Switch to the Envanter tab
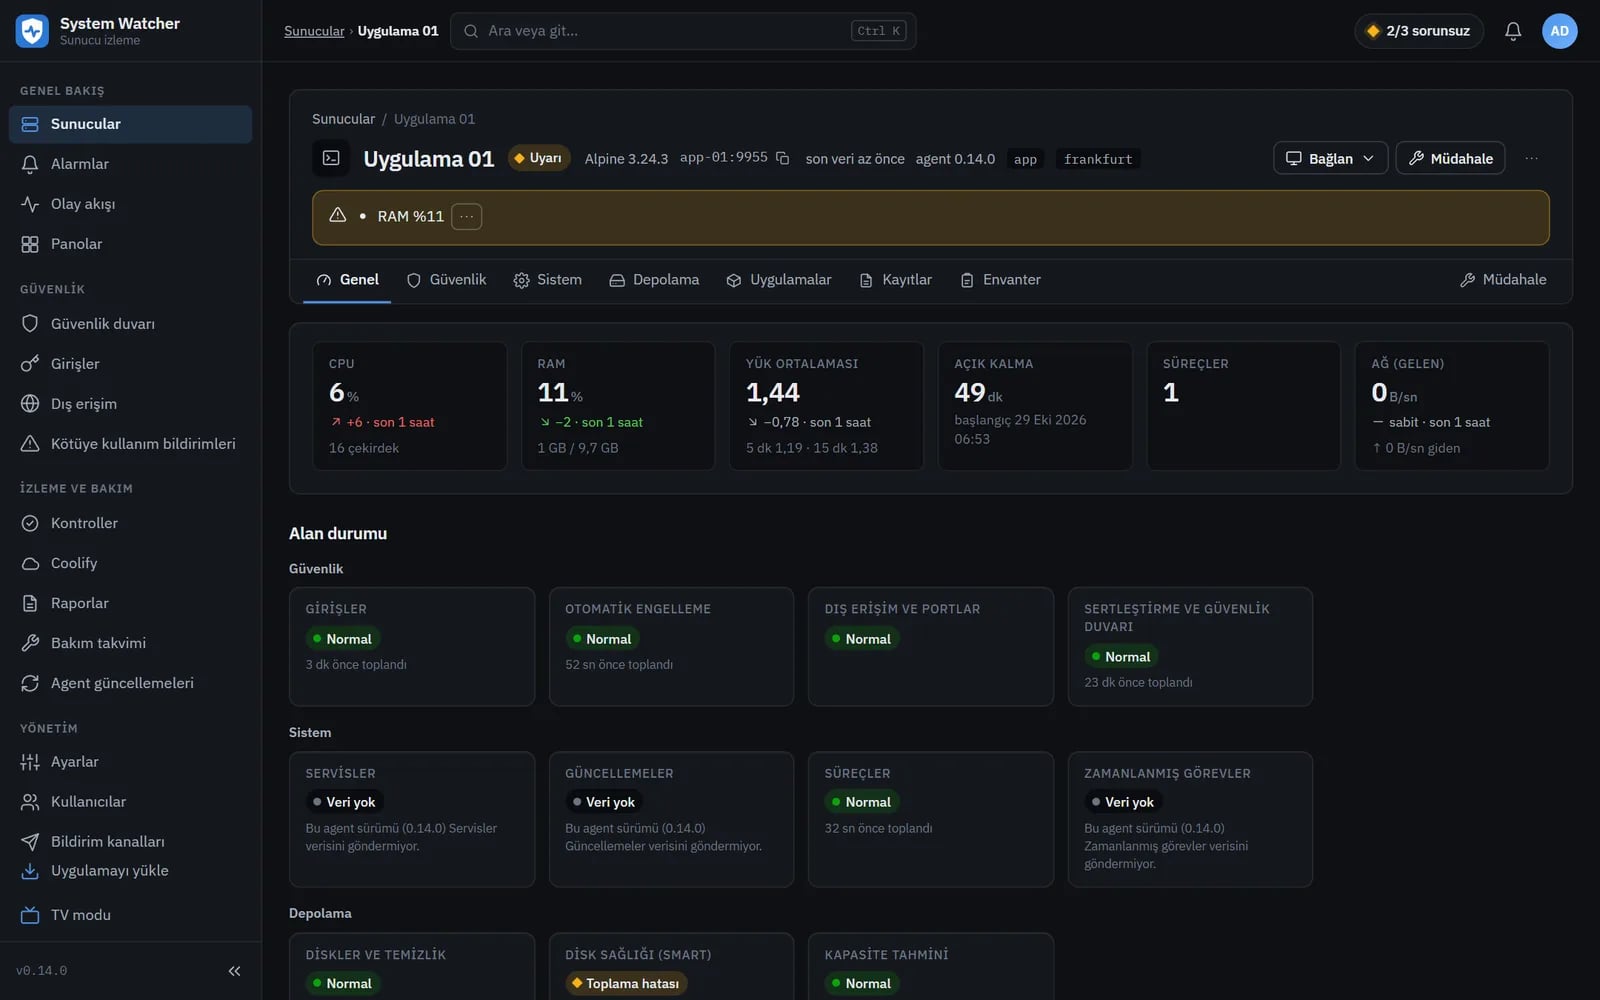 1000,280
